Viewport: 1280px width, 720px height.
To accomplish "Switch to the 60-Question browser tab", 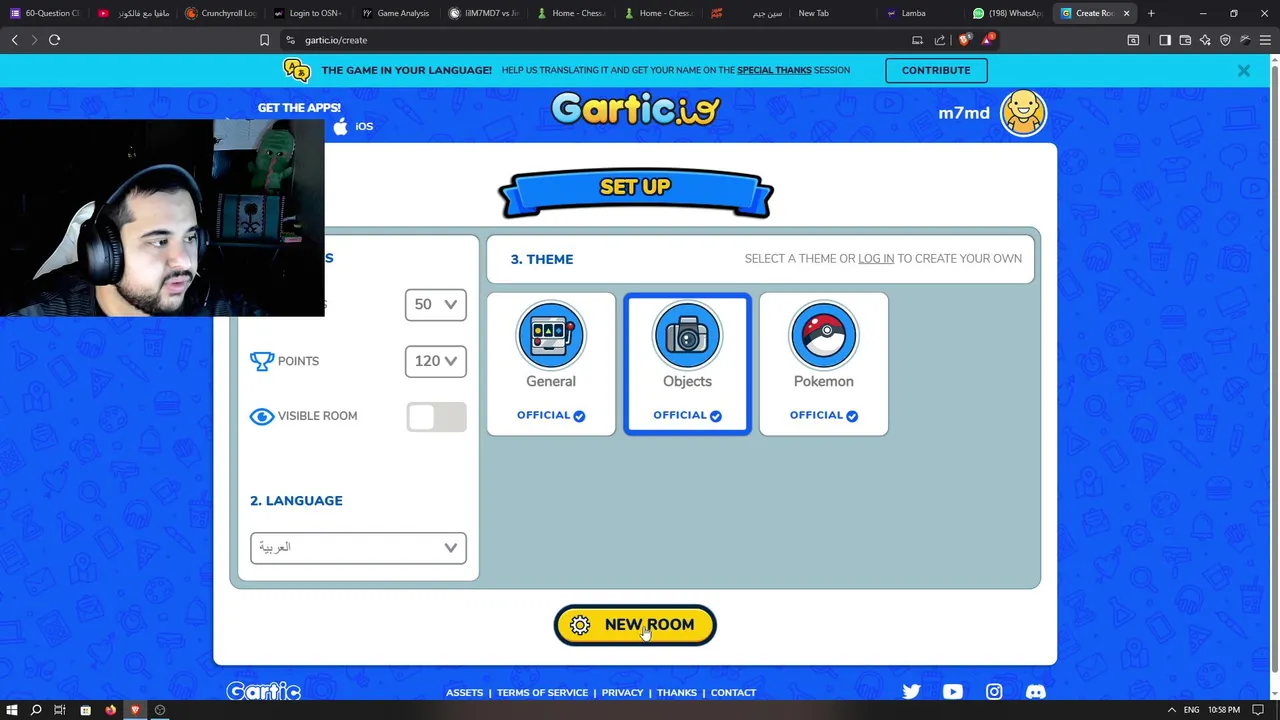I will [44, 13].
